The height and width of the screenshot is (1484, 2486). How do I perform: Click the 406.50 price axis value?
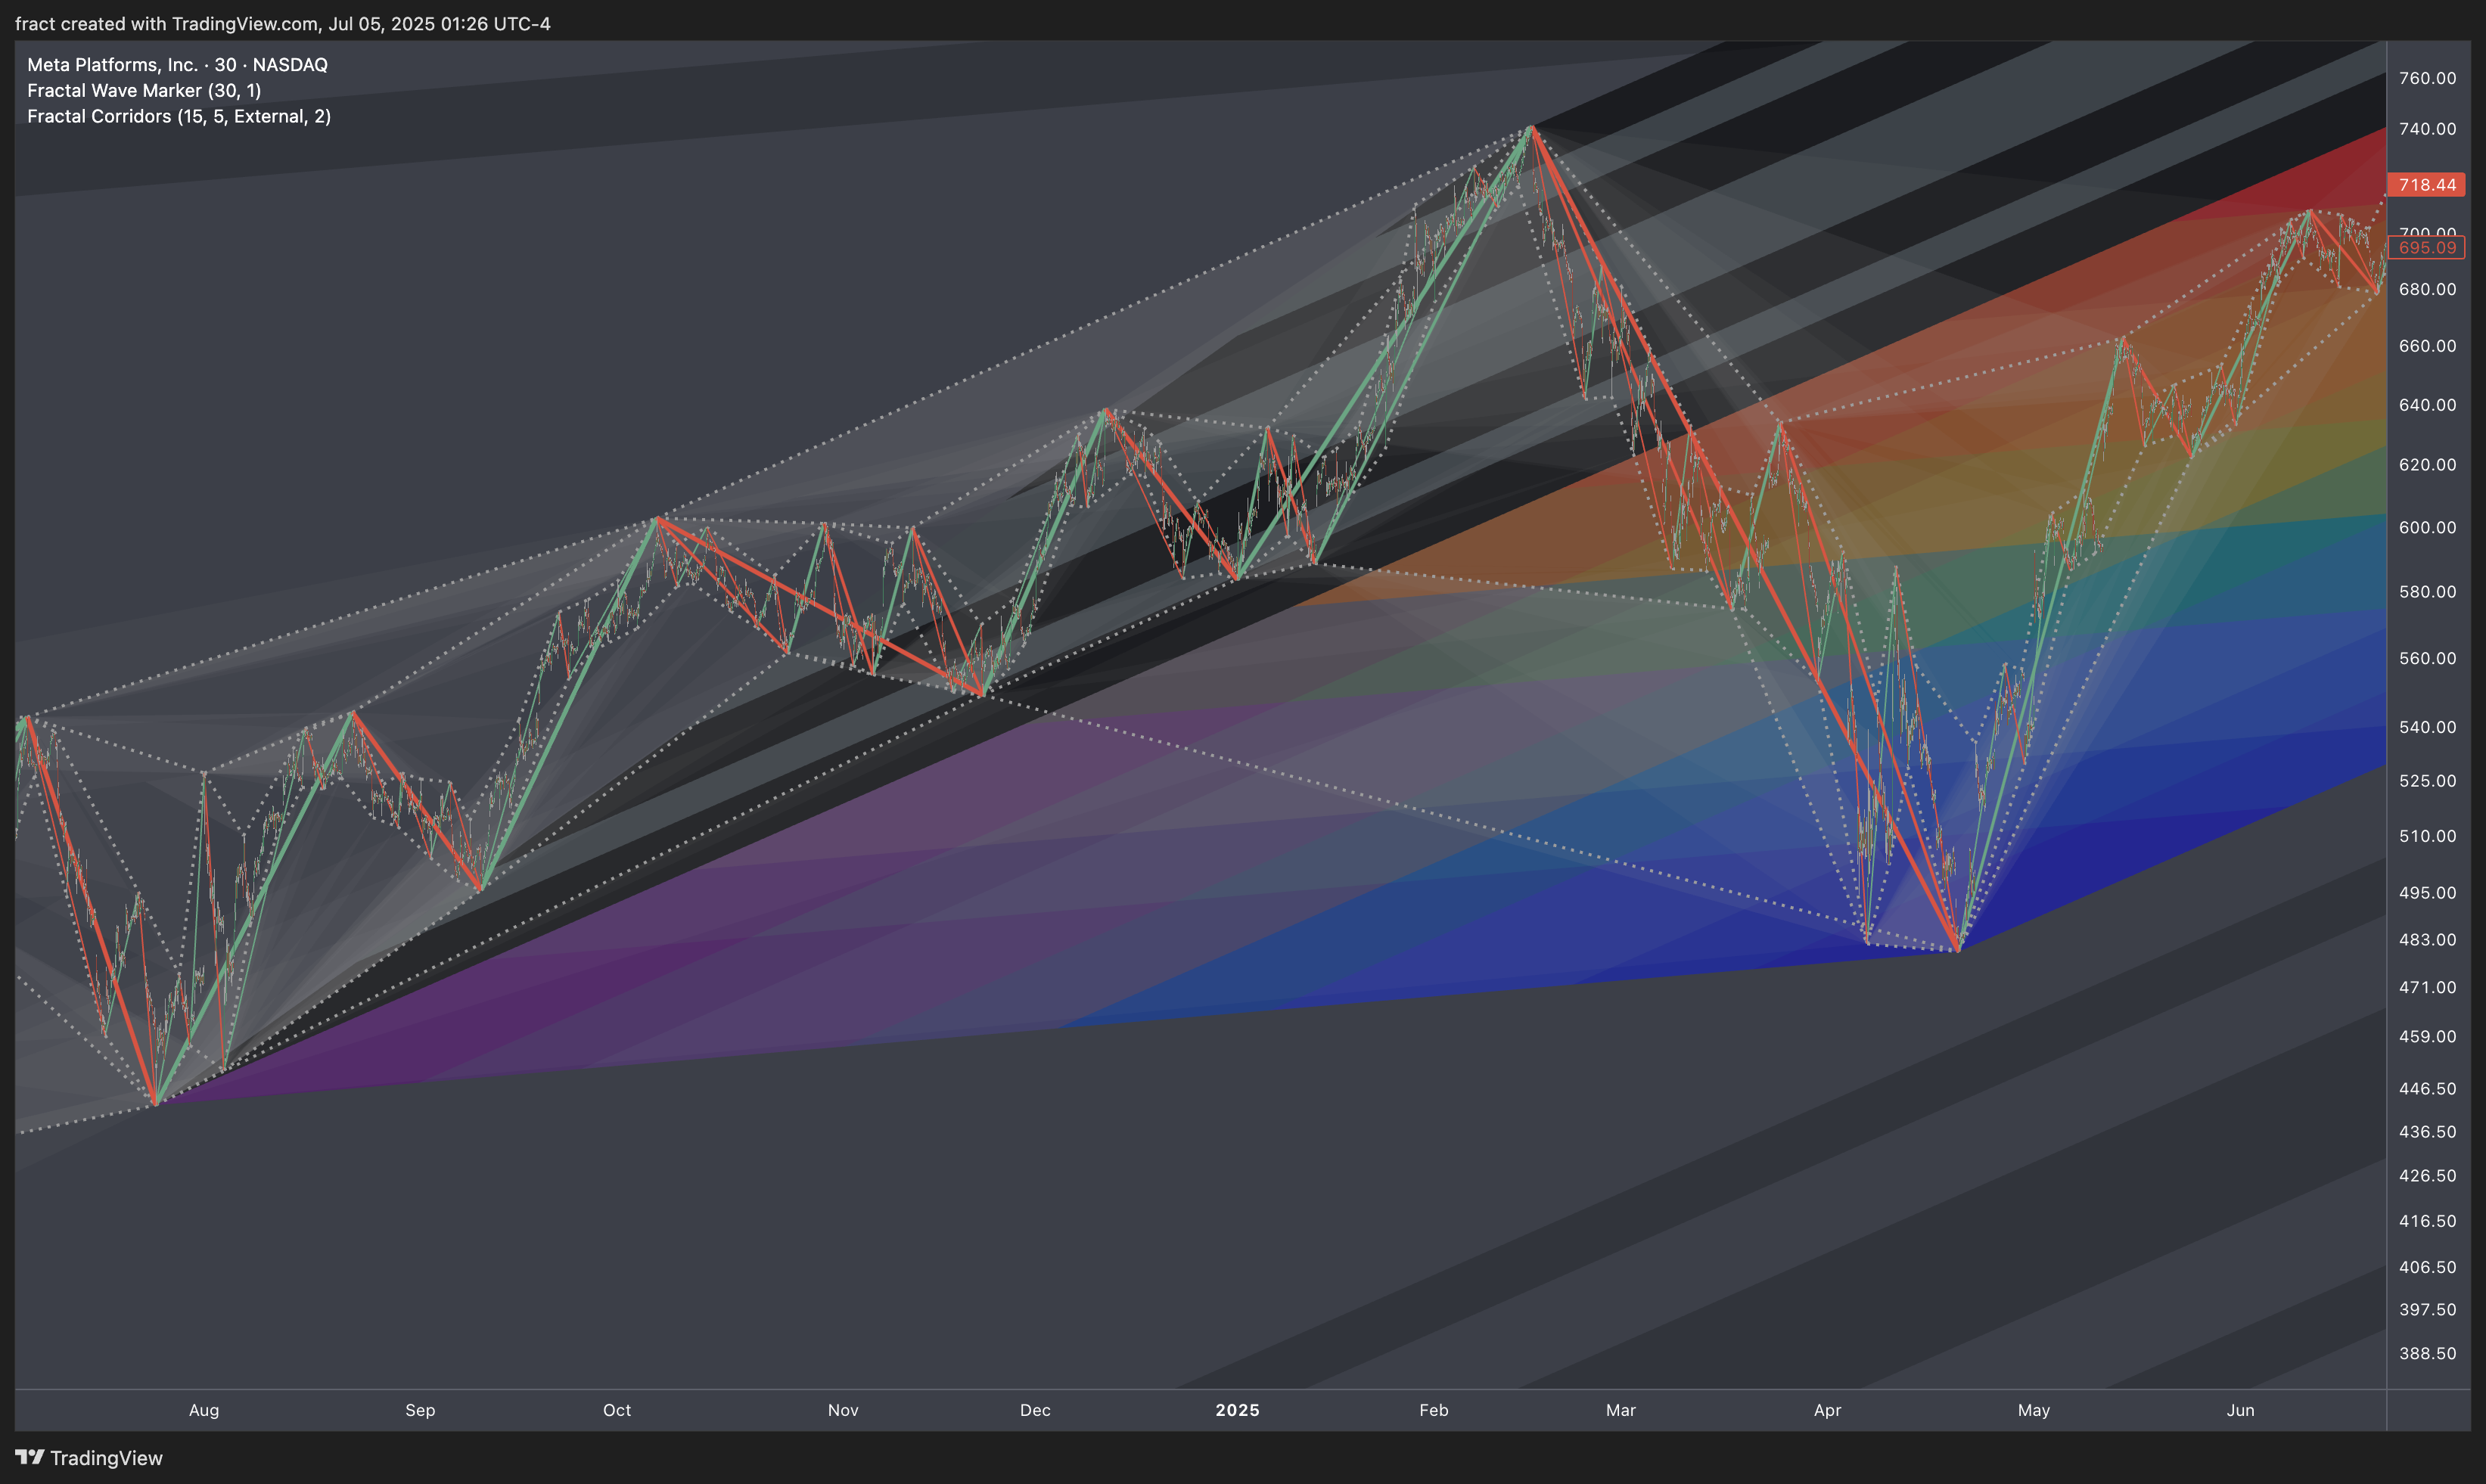coord(2427,1267)
